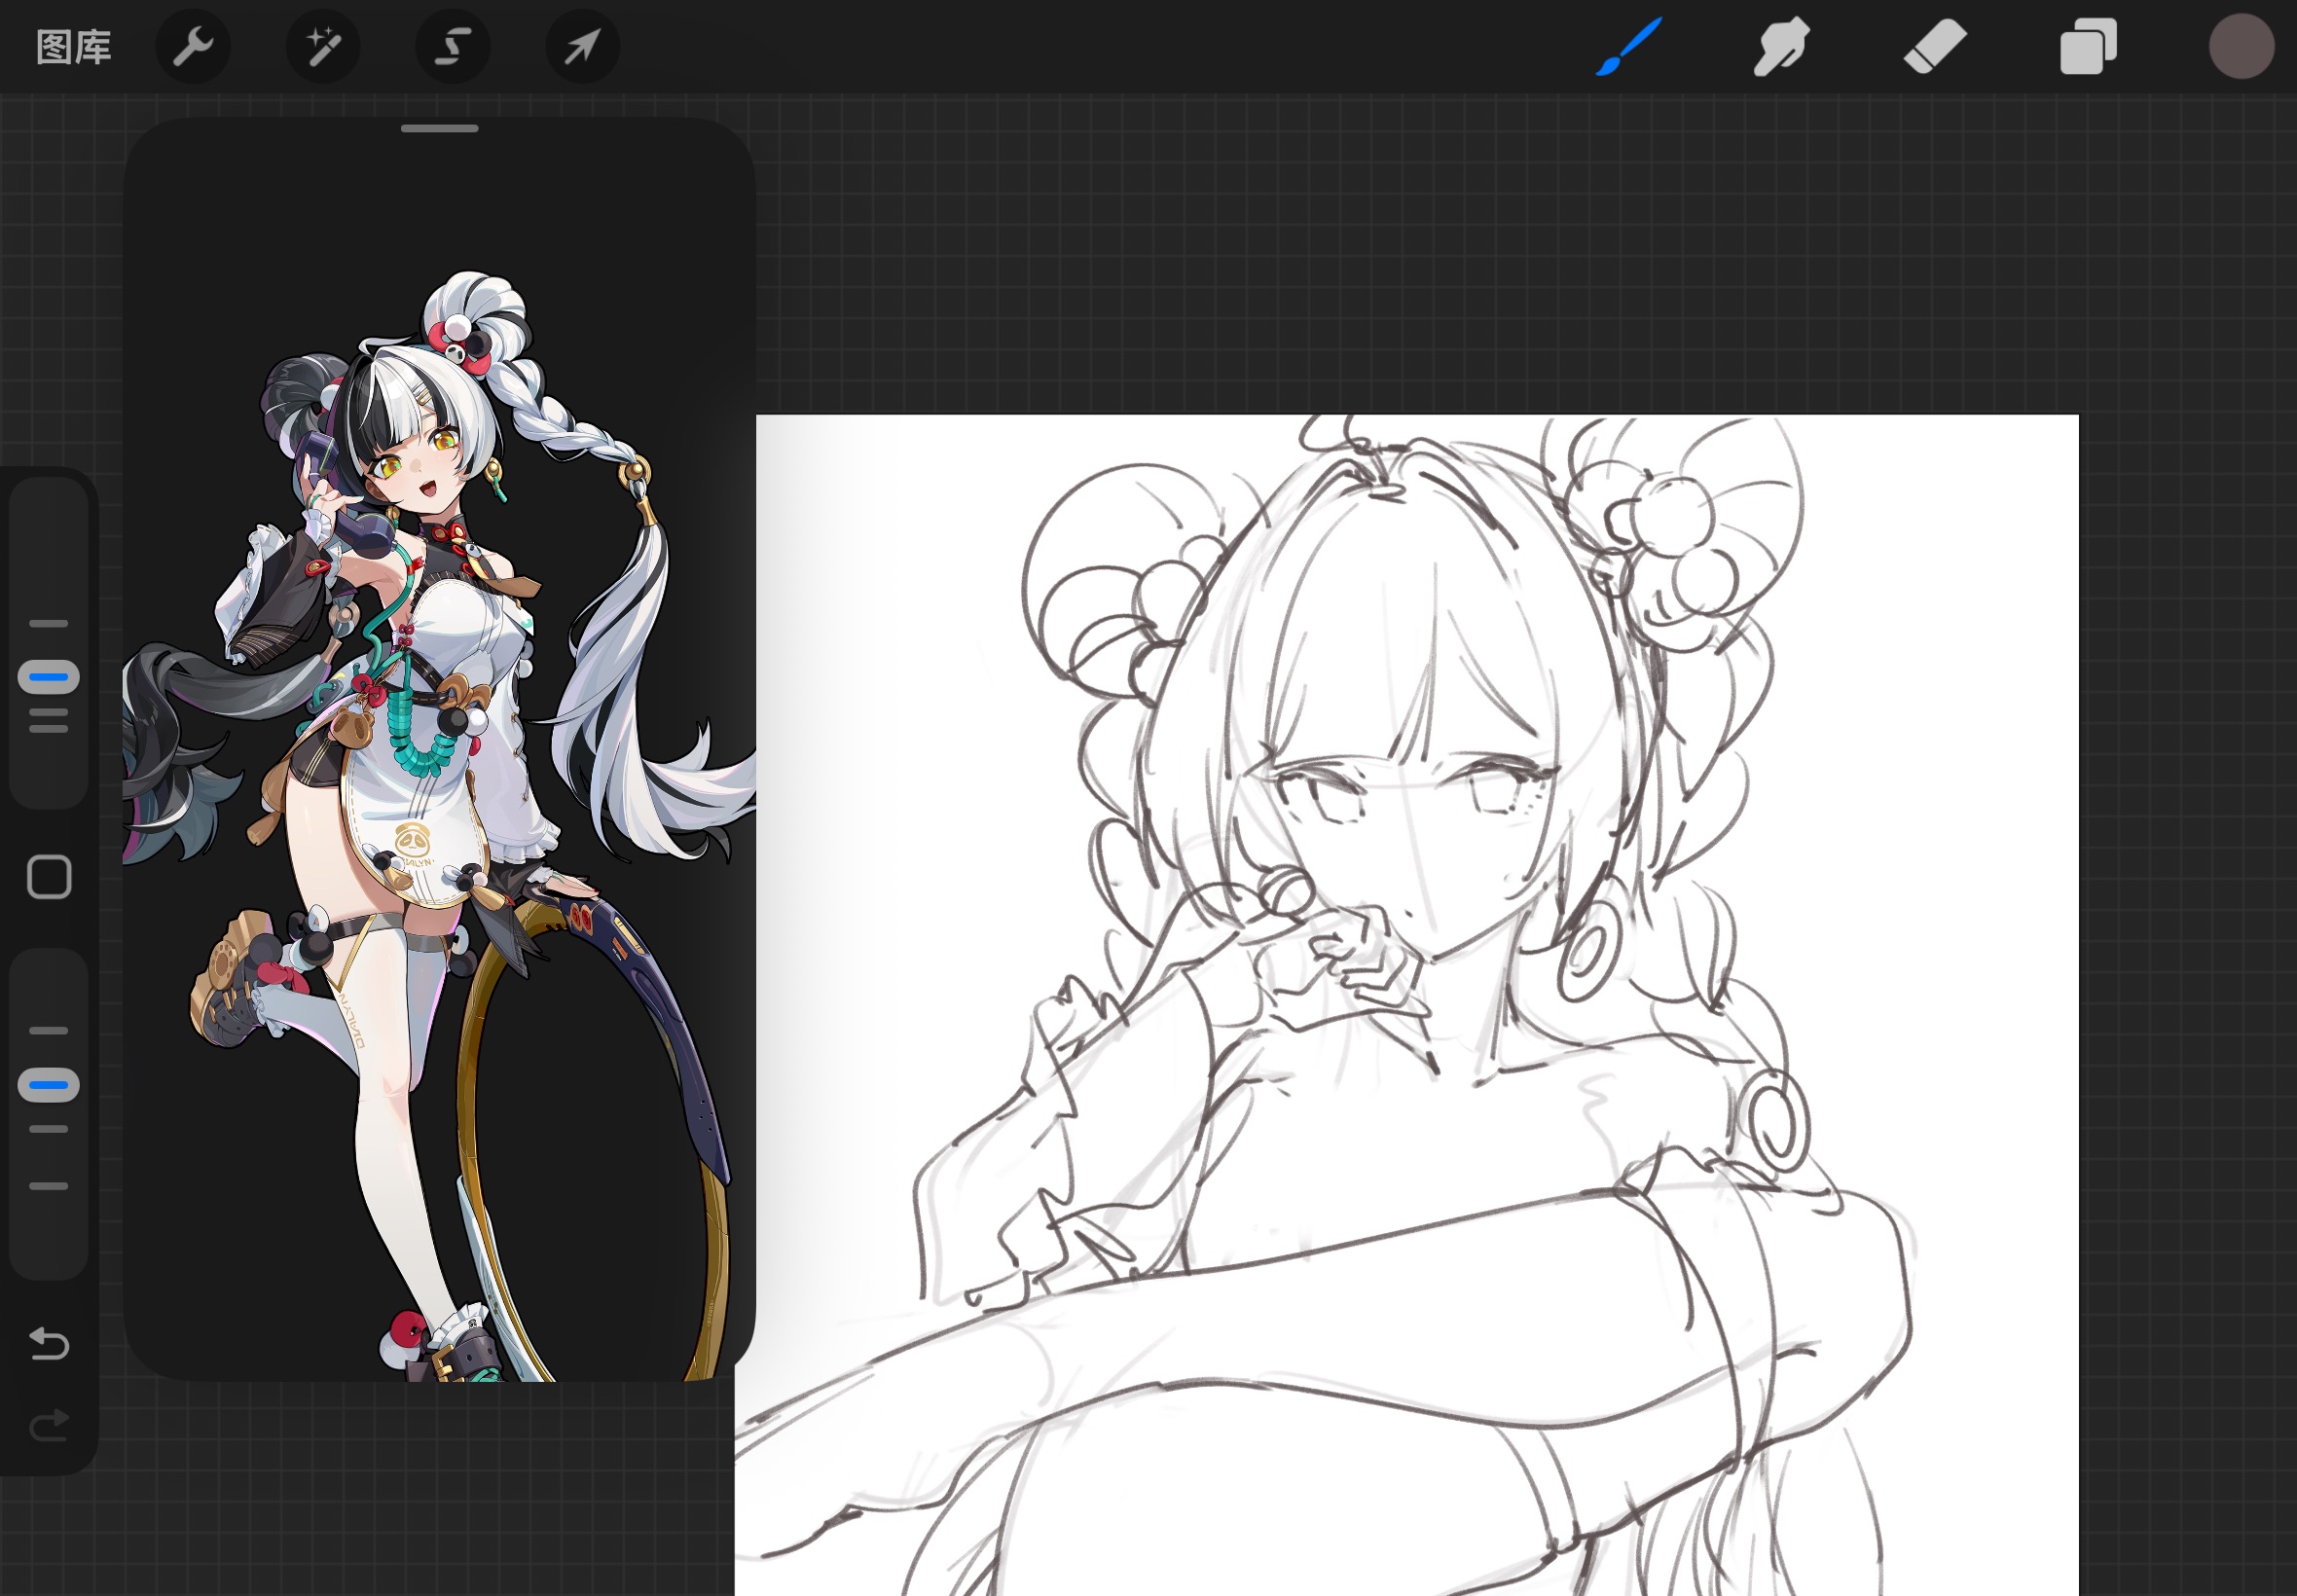Select the Smudge tool
The width and height of the screenshot is (2297, 1596).
[x=1781, y=47]
